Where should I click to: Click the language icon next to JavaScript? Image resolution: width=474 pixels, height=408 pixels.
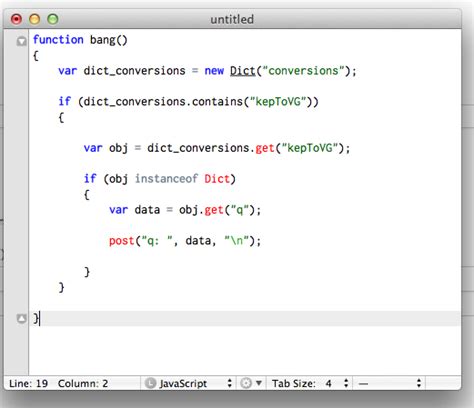coord(150,383)
